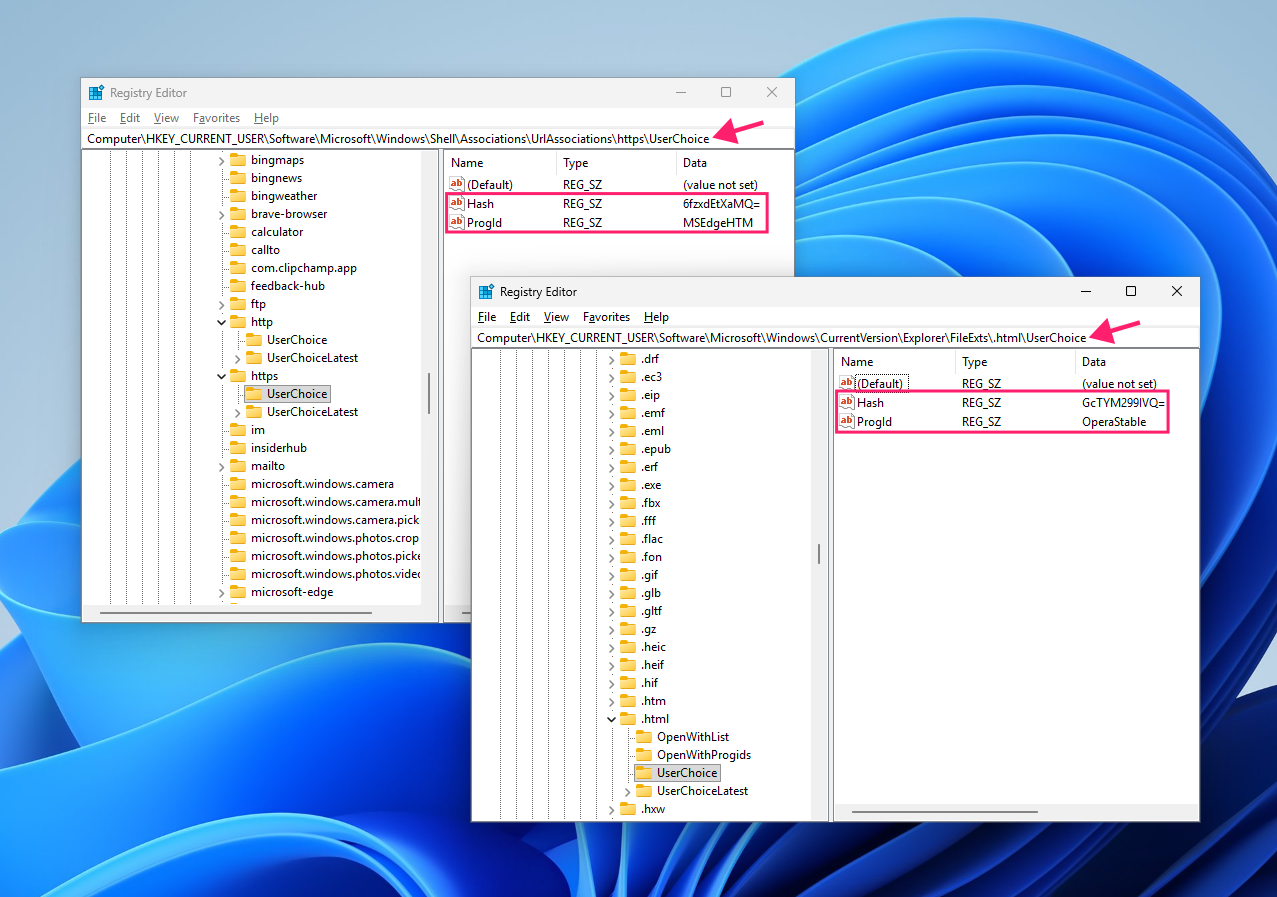The width and height of the screenshot is (1277, 897).
Task: Select the .heic folder icon
Action: coord(628,647)
